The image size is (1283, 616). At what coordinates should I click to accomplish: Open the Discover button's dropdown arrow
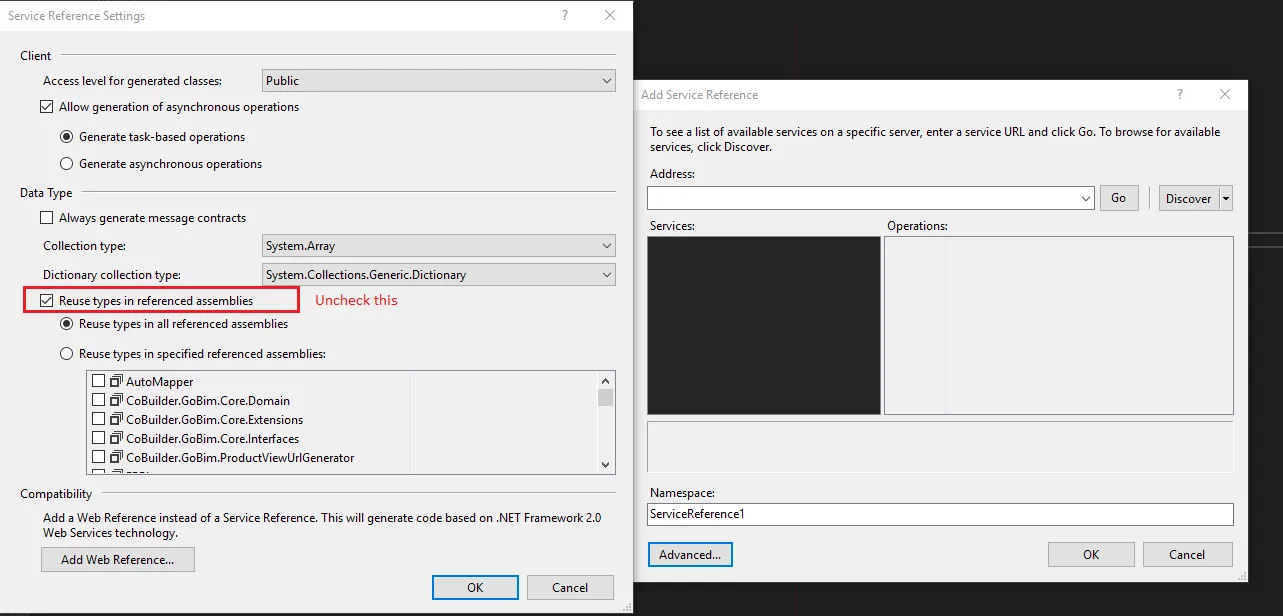pos(1226,199)
